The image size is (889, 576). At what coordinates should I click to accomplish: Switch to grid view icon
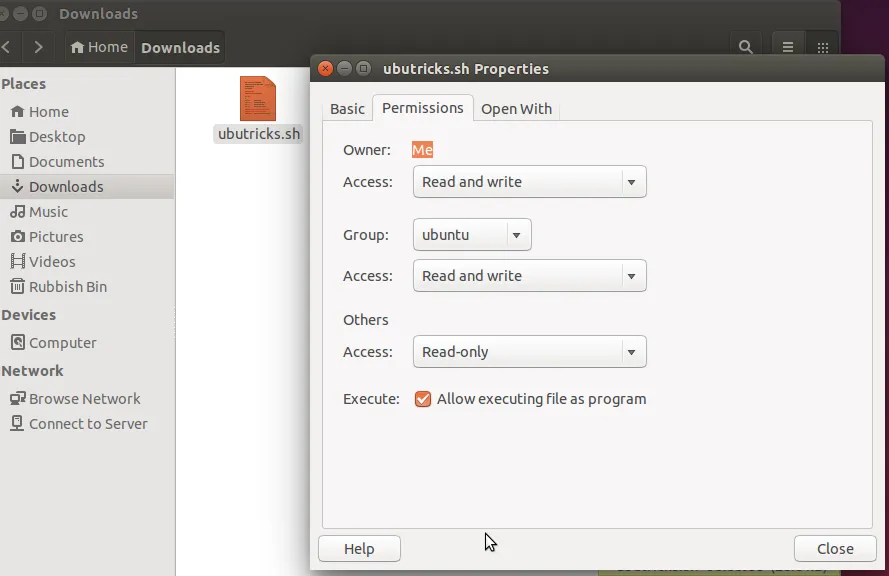(822, 47)
